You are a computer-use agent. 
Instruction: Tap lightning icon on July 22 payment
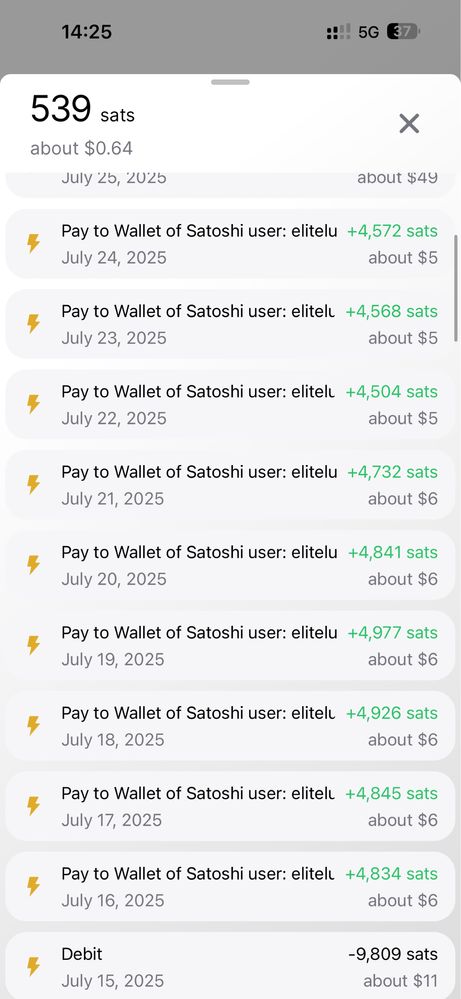[33, 404]
